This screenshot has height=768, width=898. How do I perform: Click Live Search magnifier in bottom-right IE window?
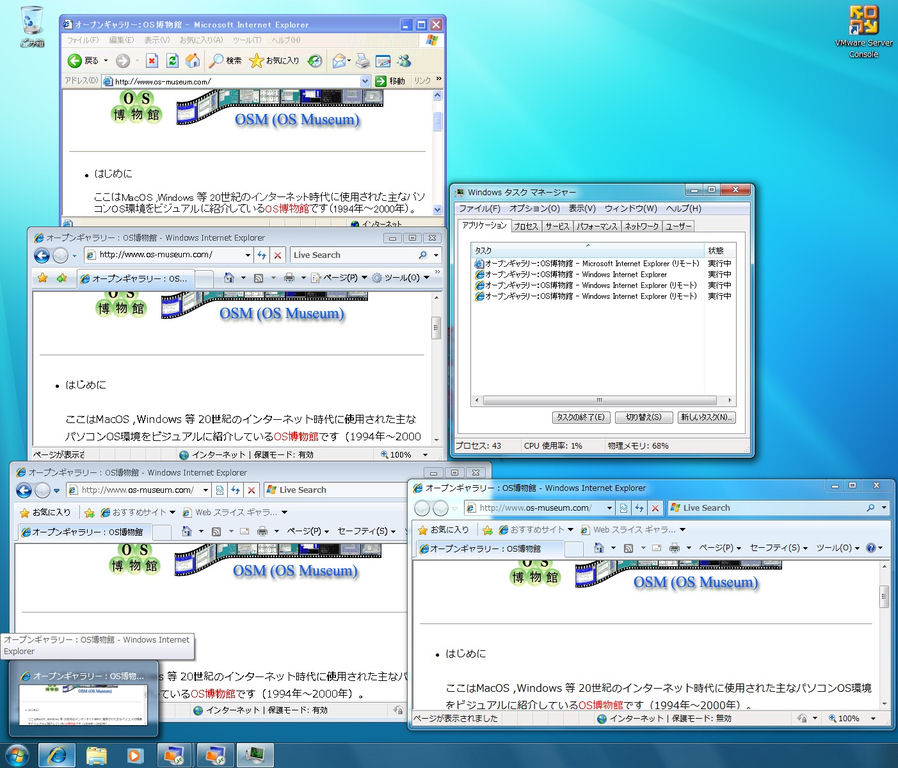(871, 508)
